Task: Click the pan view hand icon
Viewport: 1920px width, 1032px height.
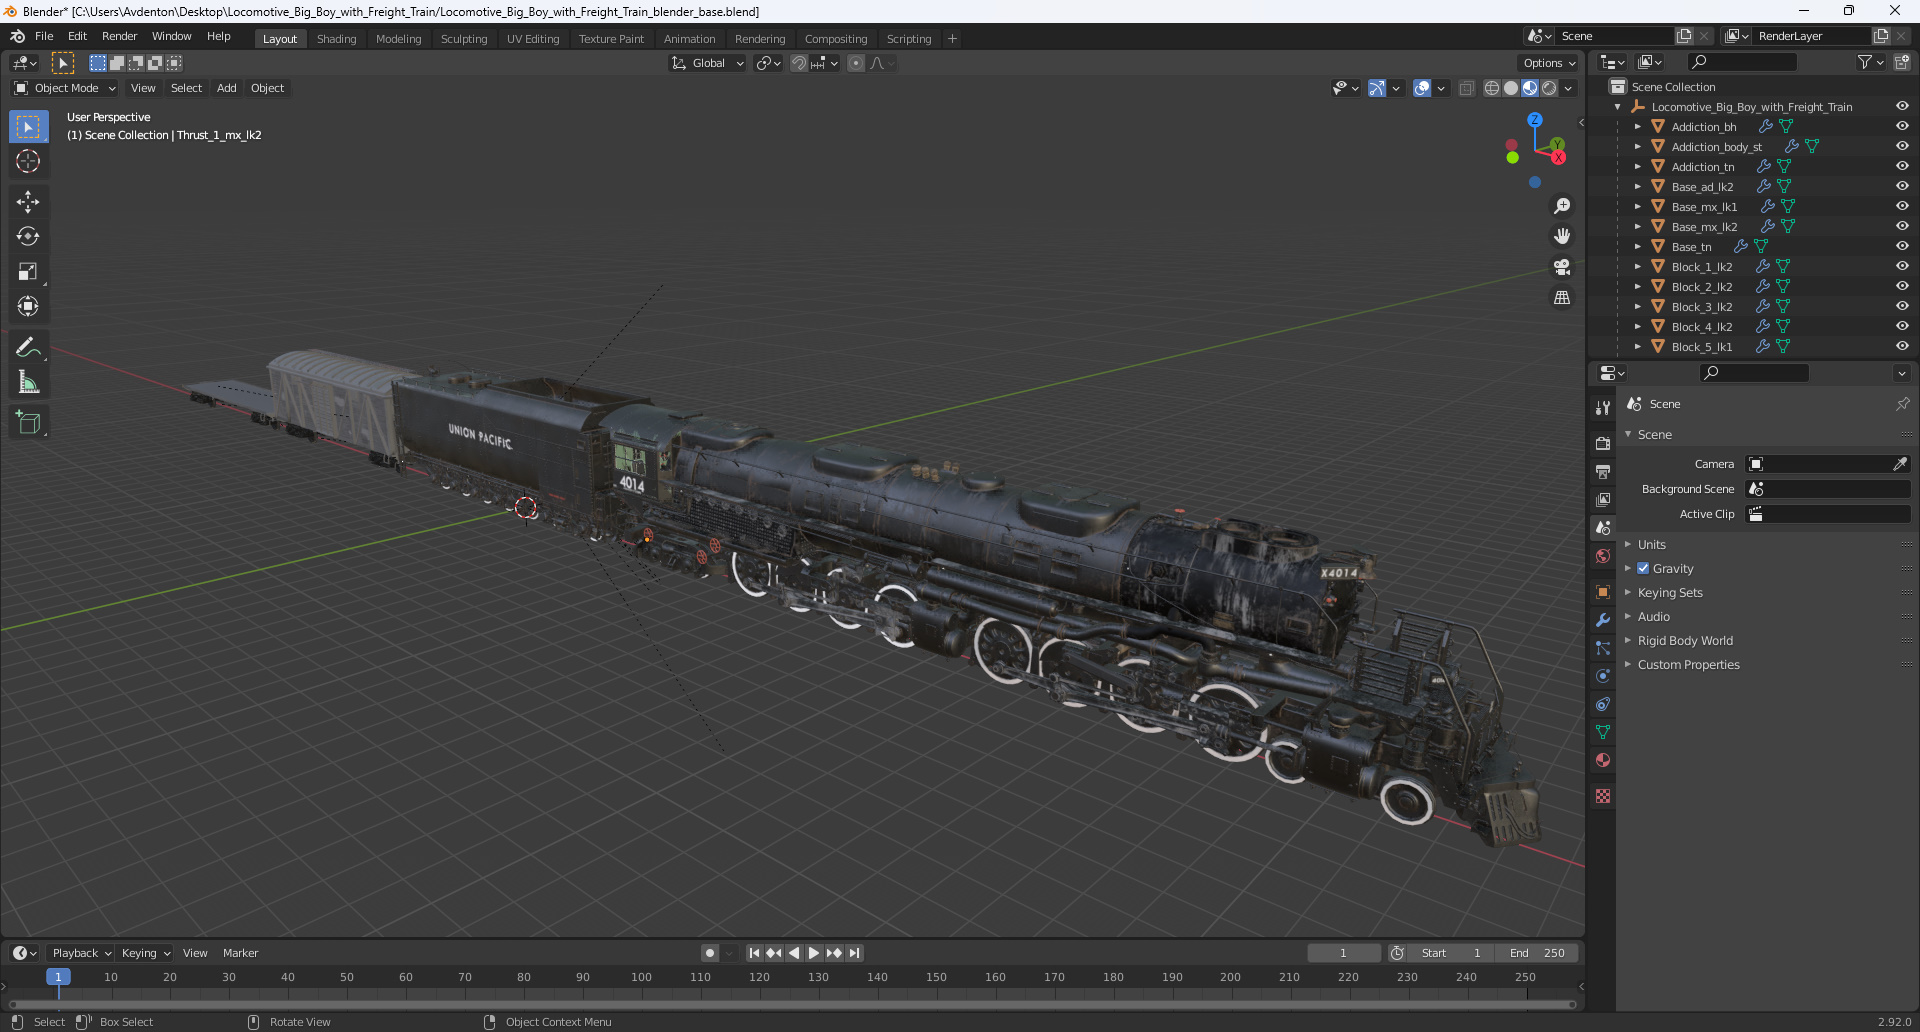Action: pyautogui.click(x=1562, y=237)
